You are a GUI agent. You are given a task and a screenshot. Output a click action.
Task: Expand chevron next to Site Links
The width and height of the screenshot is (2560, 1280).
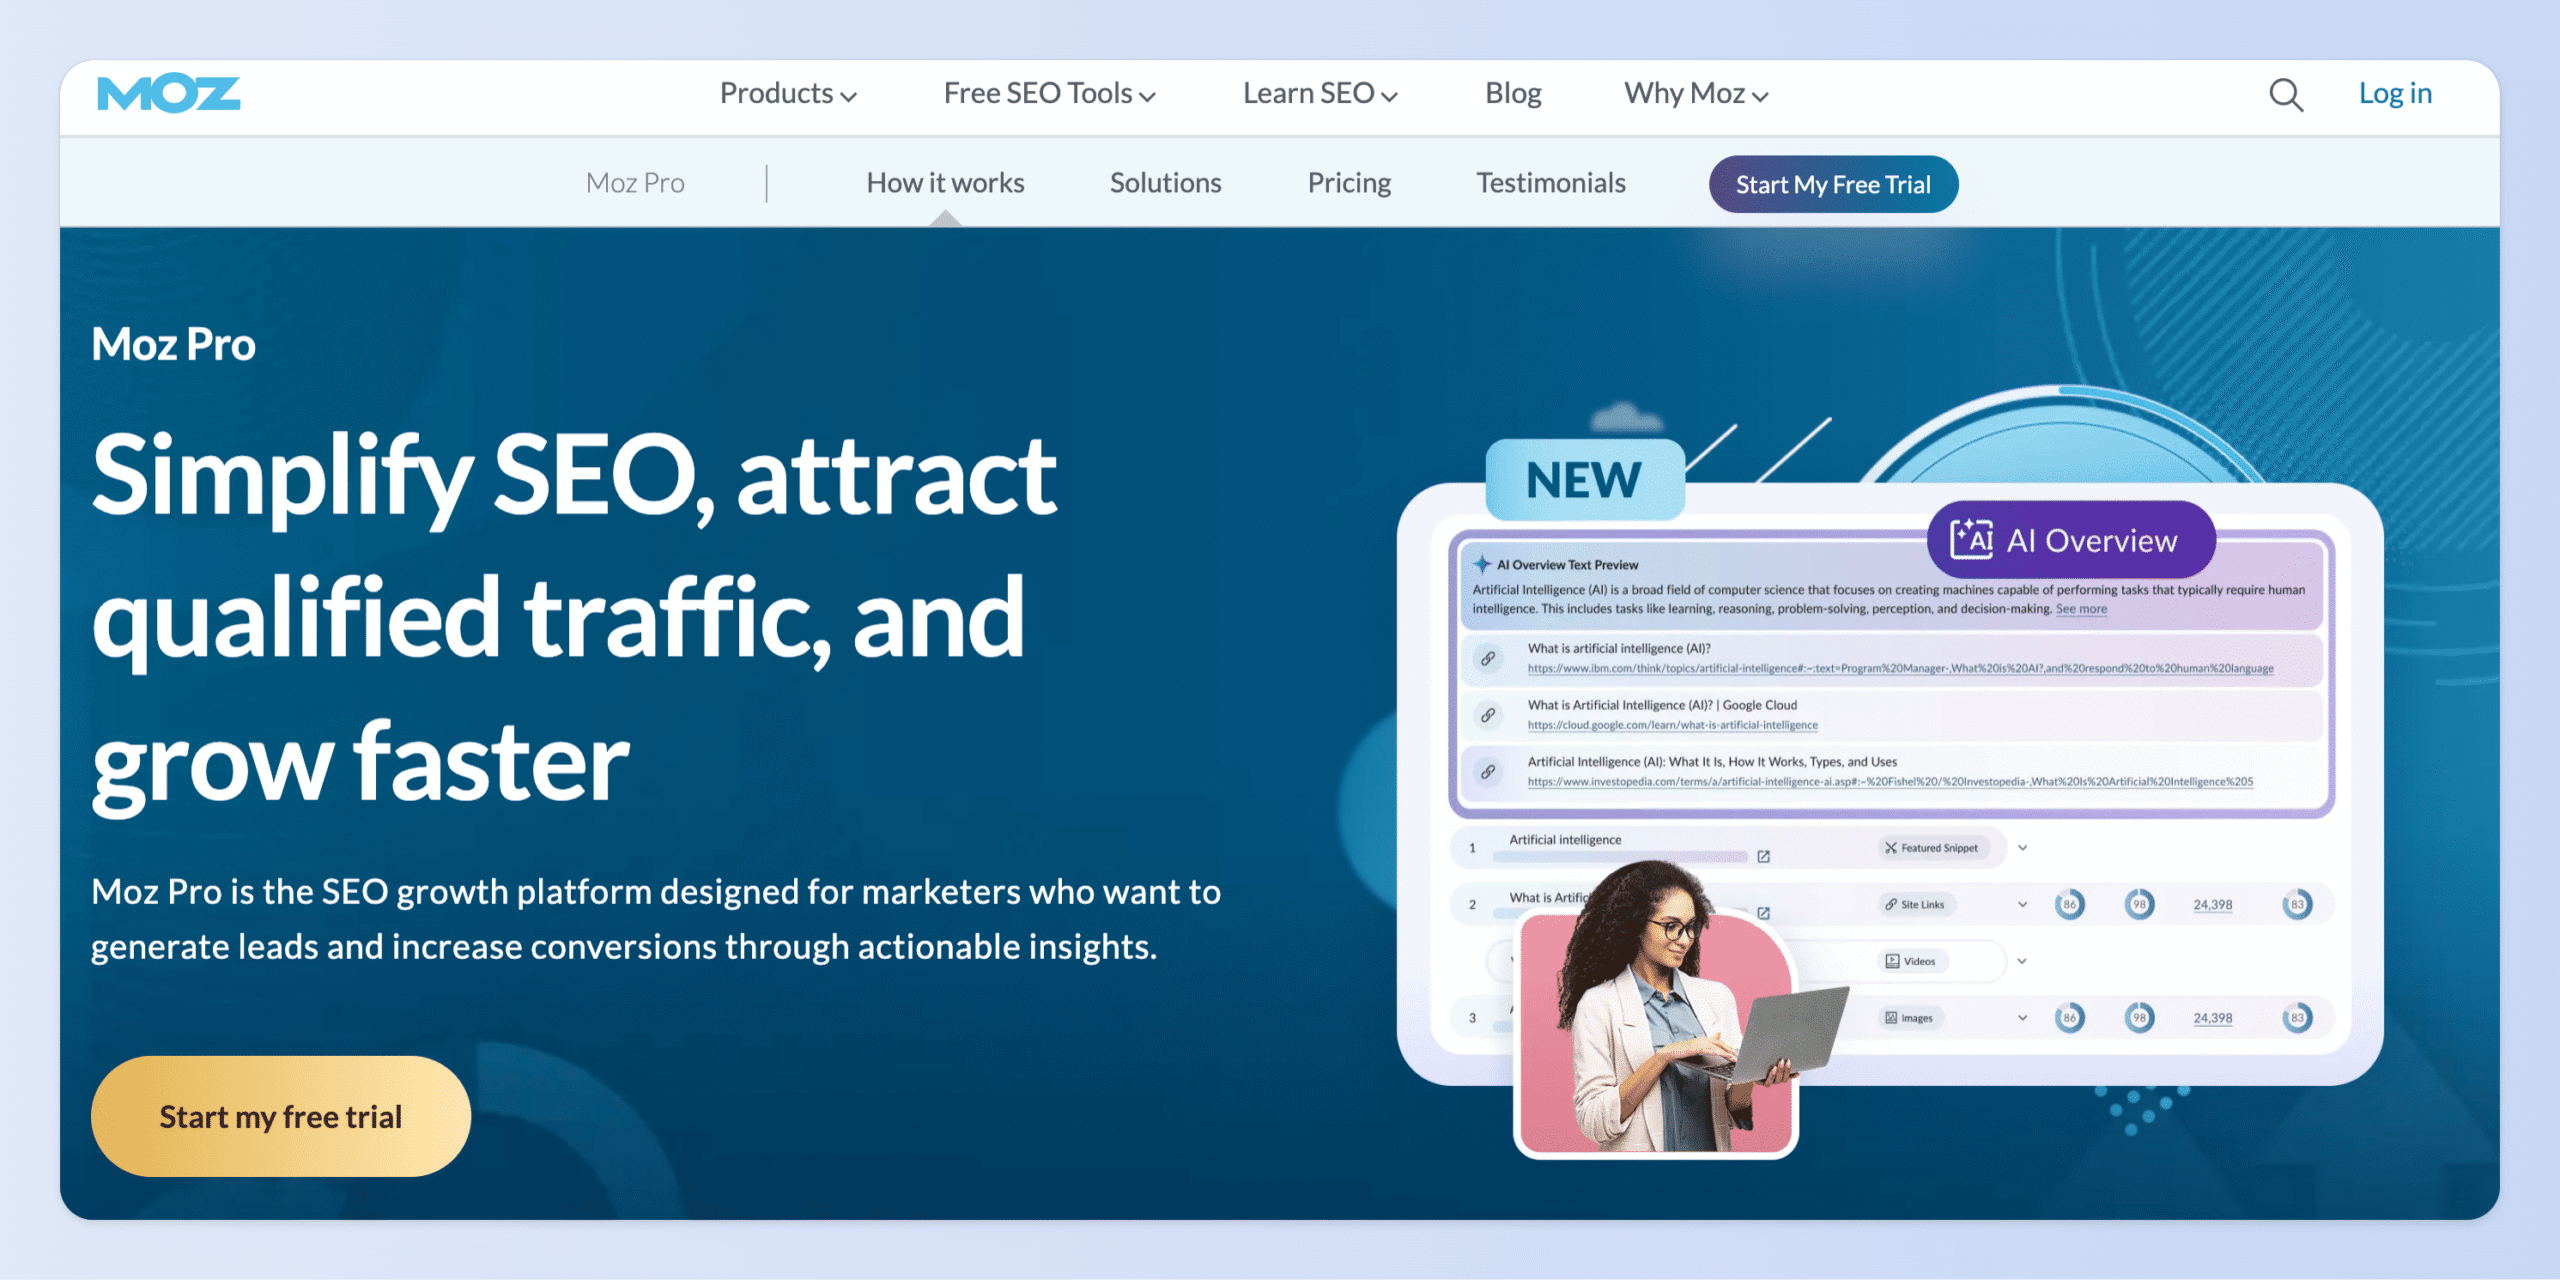click(2022, 904)
